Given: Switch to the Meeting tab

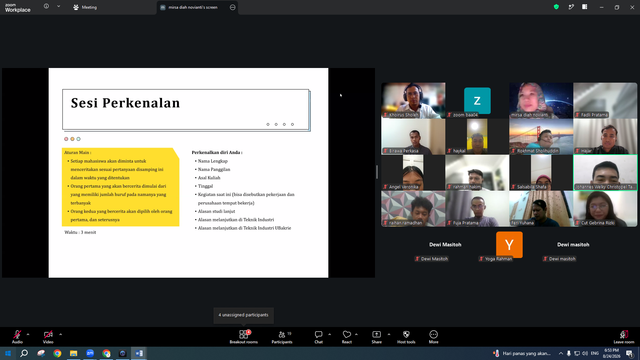Looking at the screenshot, I should (x=85, y=7).
